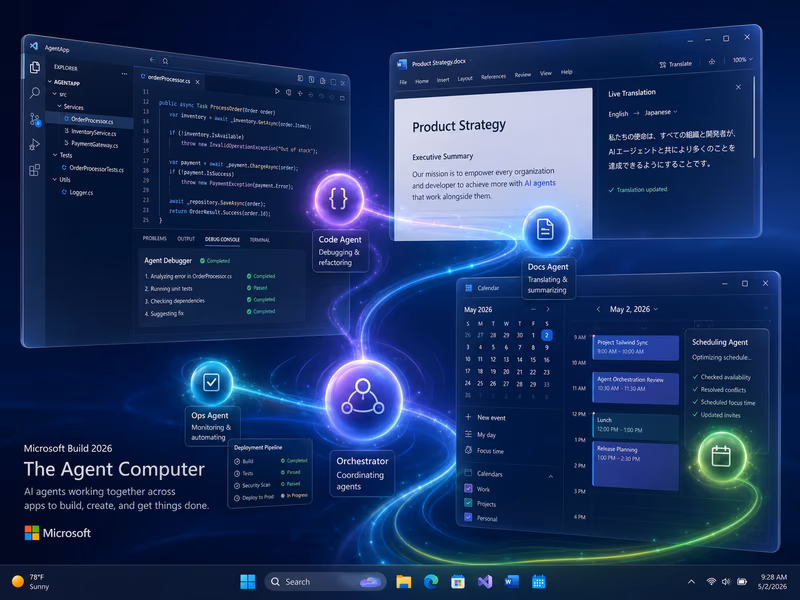
Task: Open the Lunch event in Calendar
Action: click(636, 426)
